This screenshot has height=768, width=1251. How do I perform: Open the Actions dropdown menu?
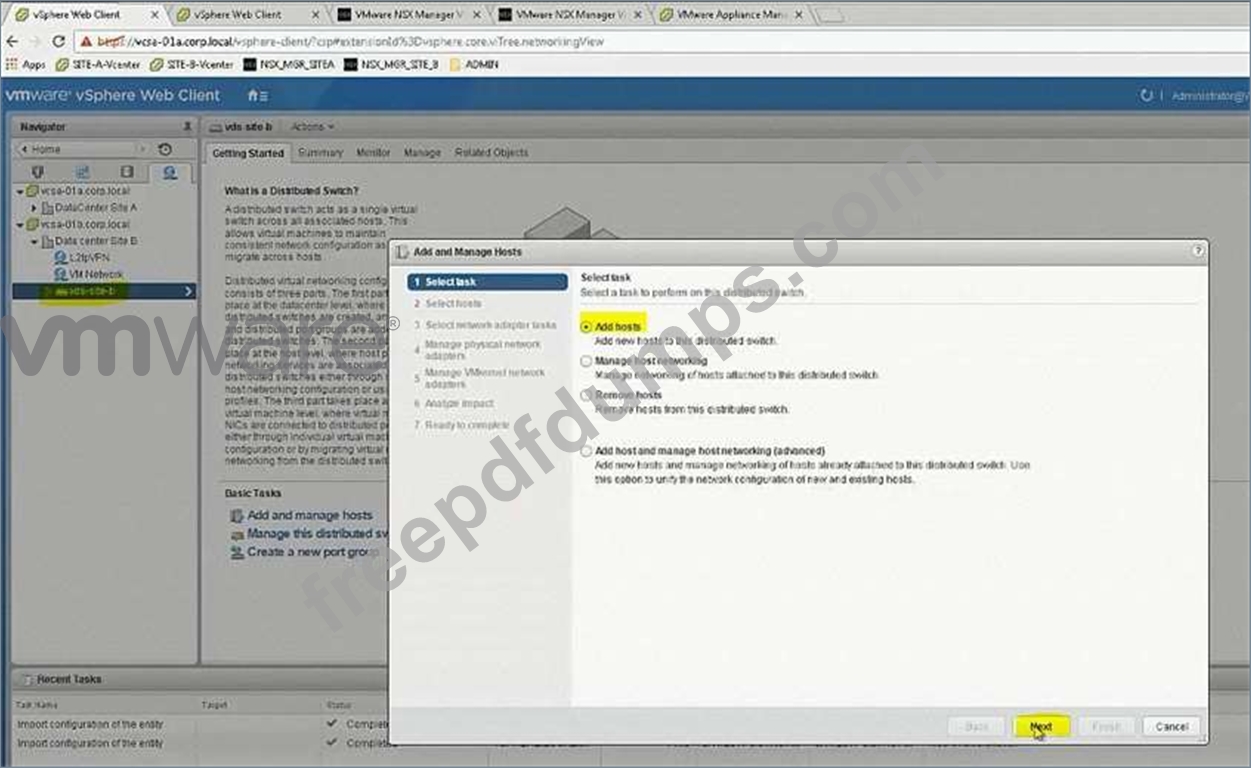click(313, 127)
